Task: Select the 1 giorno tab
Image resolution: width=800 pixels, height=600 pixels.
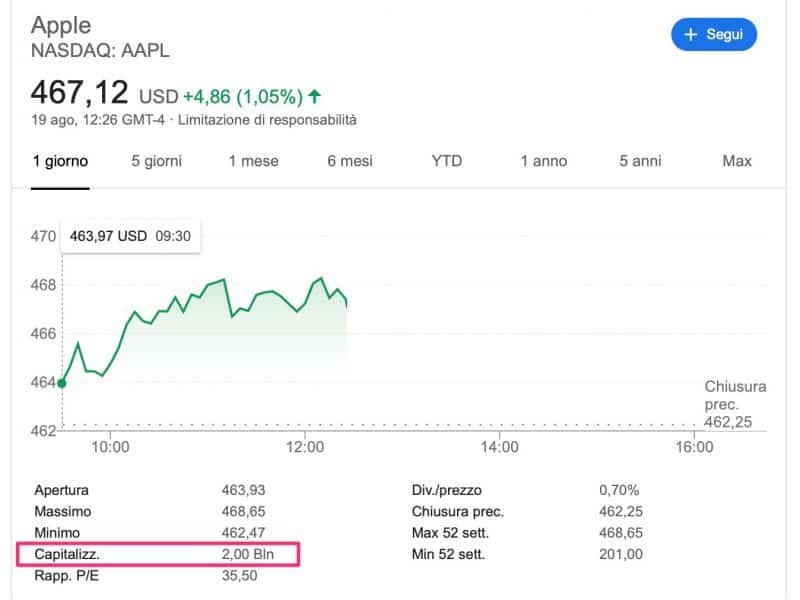Action: pos(60,160)
